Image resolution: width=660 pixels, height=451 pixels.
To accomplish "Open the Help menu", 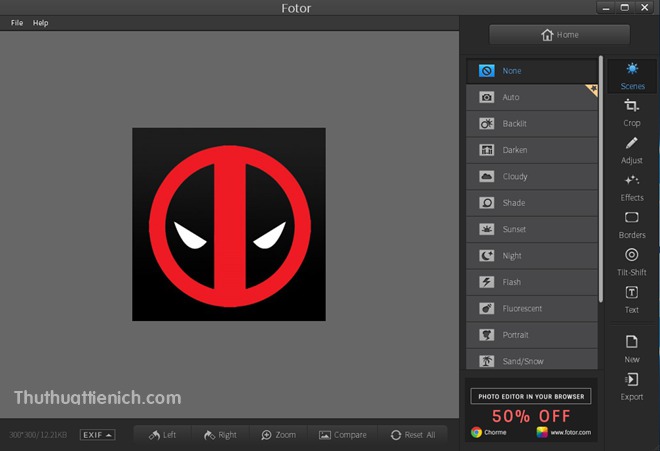I will tap(40, 22).
